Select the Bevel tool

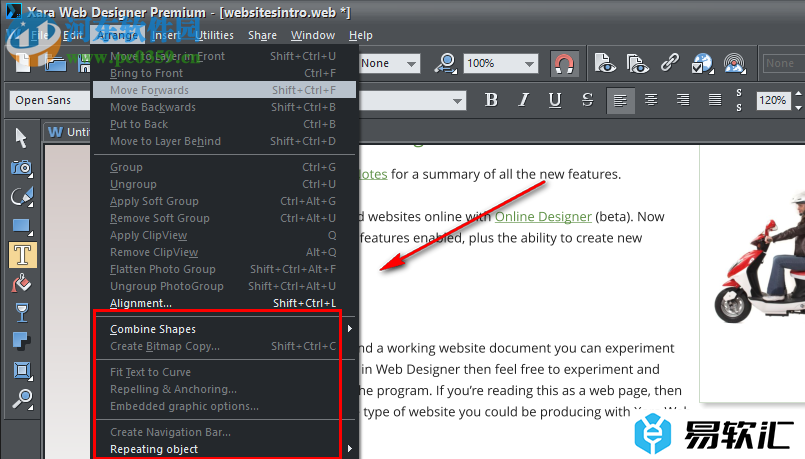[x=22, y=370]
